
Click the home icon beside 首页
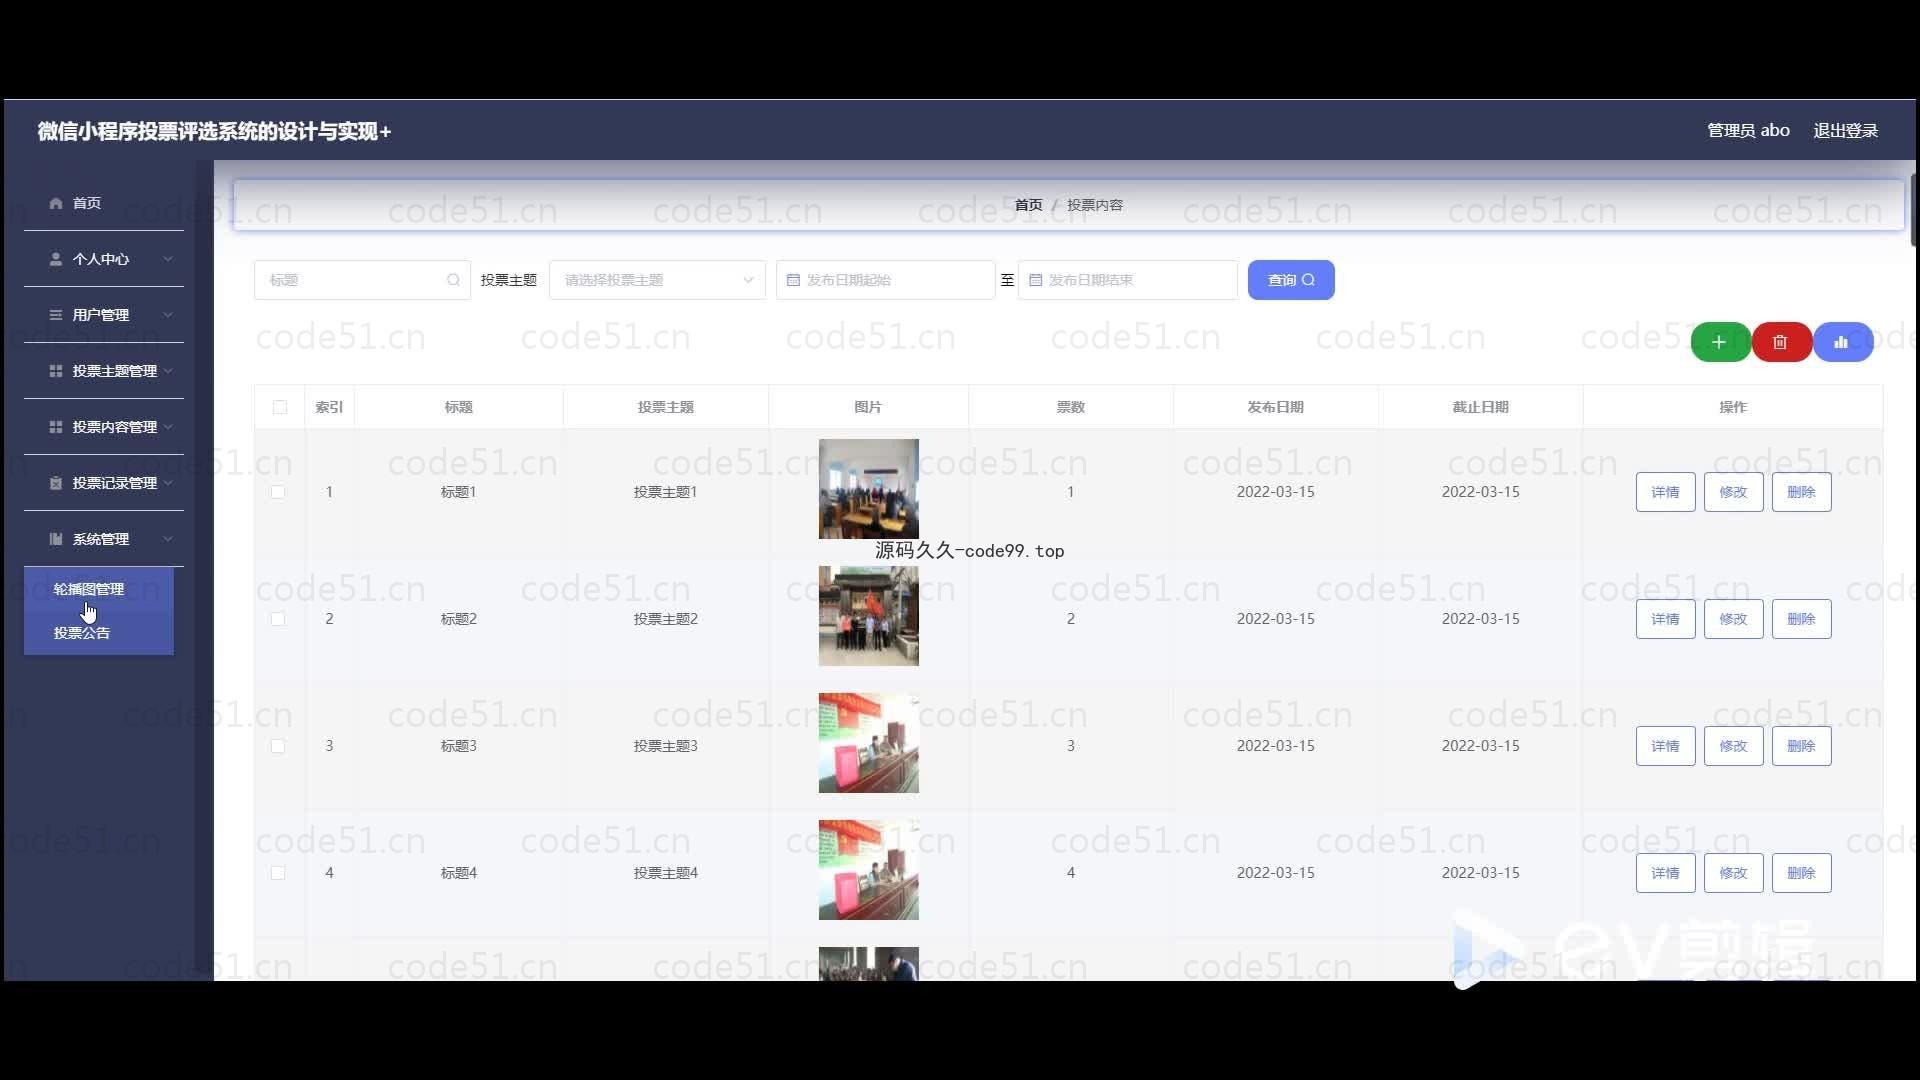[x=56, y=203]
